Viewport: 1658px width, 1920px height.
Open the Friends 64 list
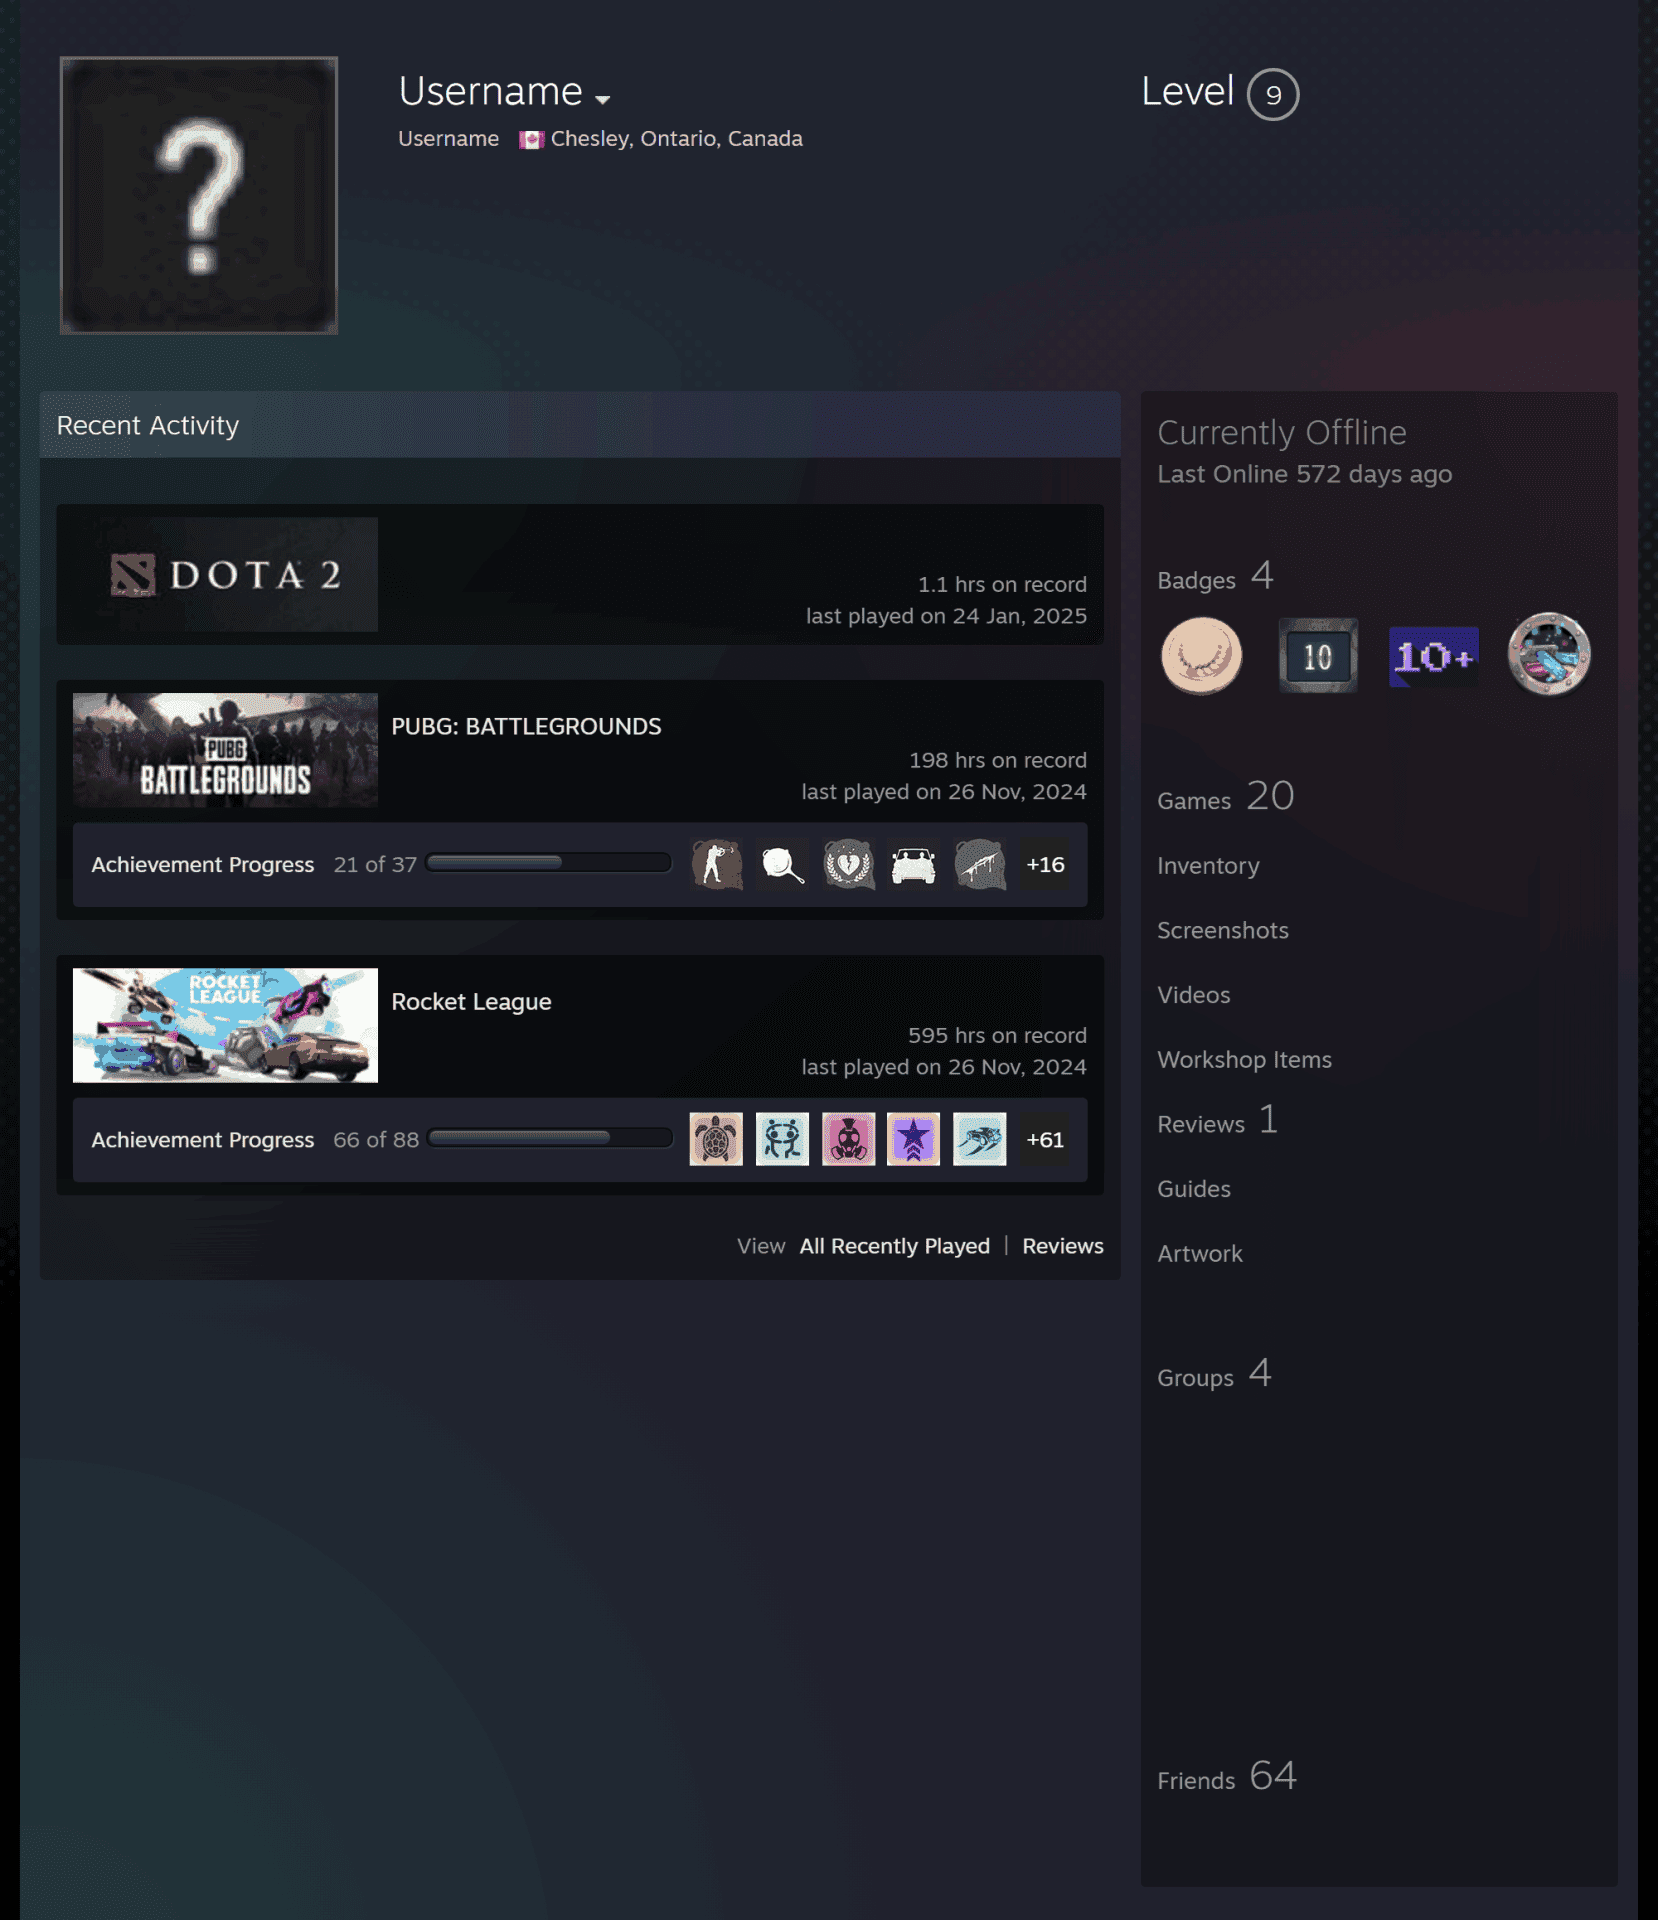click(x=1226, y=1777)
